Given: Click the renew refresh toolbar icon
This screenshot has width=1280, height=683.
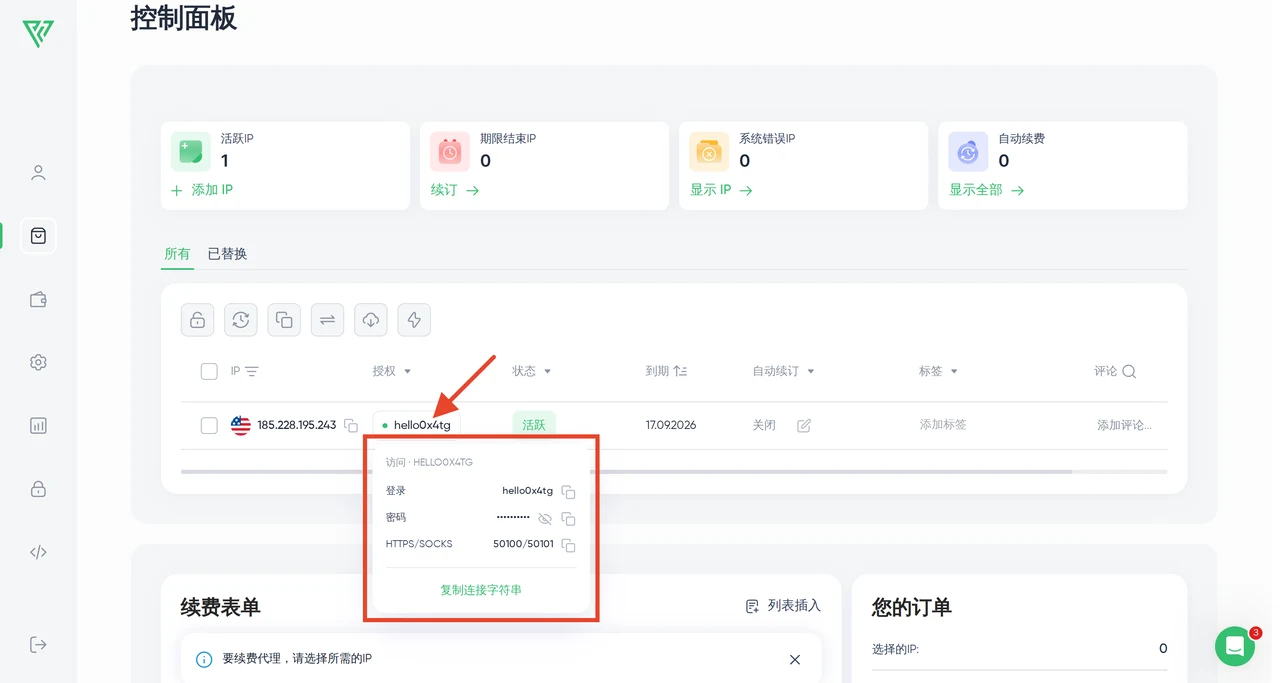Looking at the screenshot, I should (x=241, y=320).
